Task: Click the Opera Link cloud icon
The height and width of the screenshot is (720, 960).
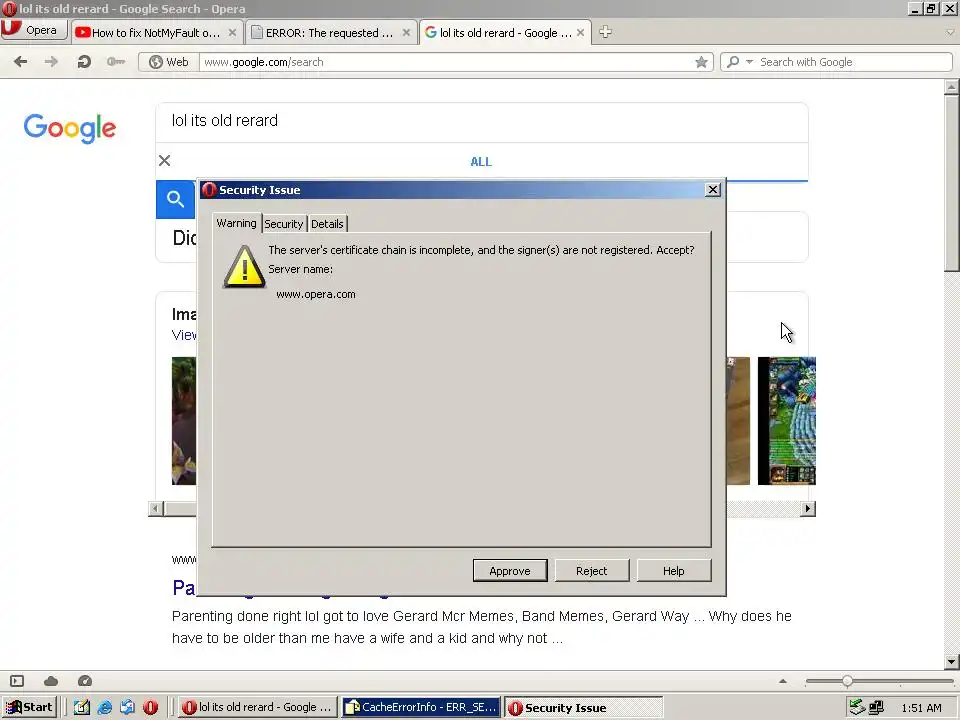Action: (x=51, y=681)
